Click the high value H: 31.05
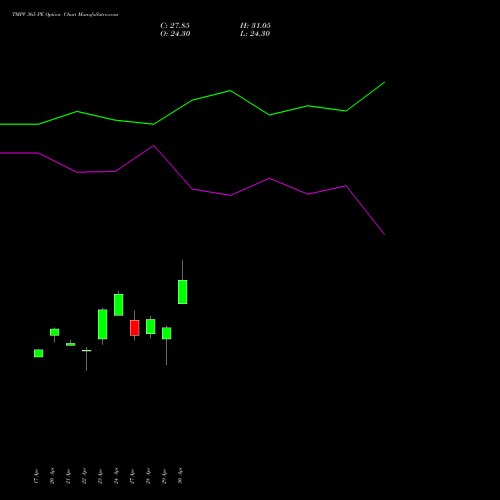Screen dimensions: 500x500 [x=255, y=26]
